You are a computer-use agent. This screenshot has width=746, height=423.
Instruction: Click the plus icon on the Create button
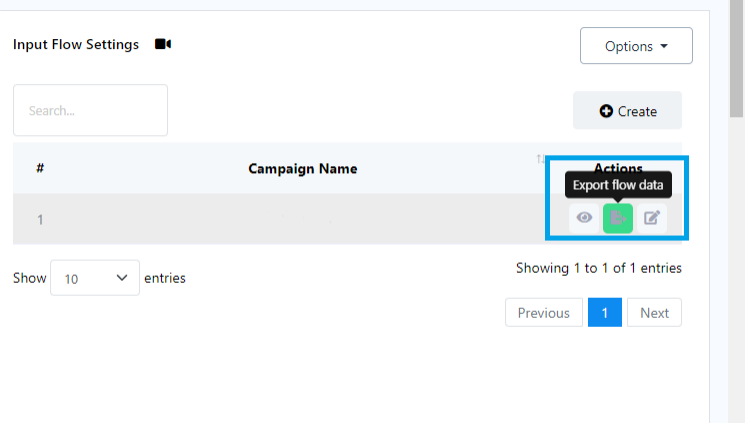[x=606, y=111]
